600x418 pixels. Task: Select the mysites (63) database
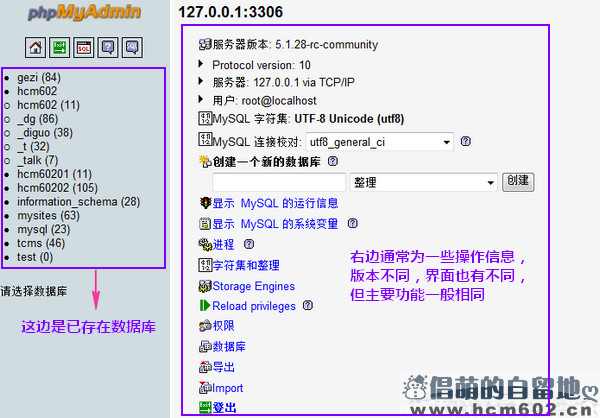click(48, 216)
